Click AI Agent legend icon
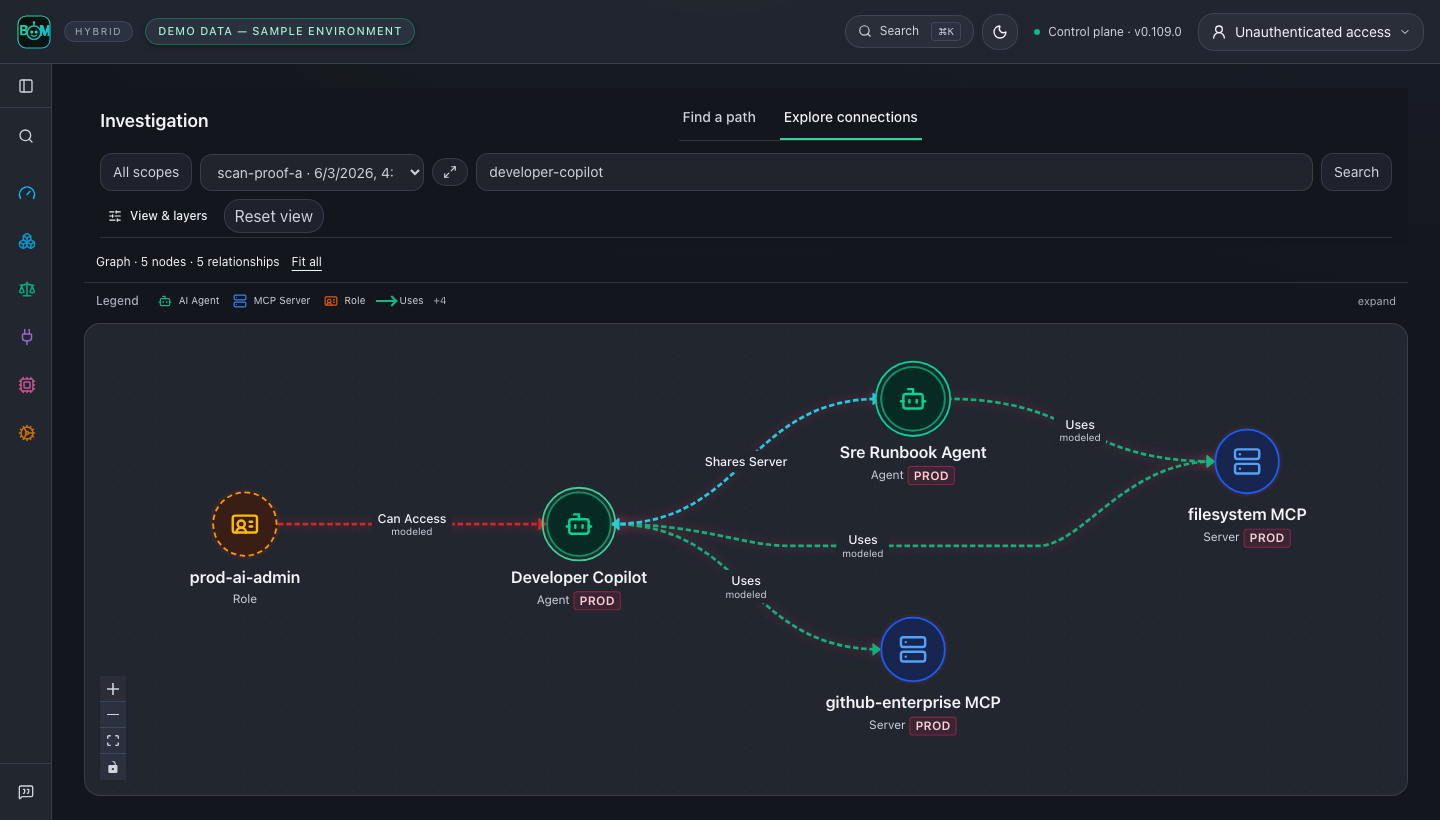The image size is (1440, 820). pos(165,301)
